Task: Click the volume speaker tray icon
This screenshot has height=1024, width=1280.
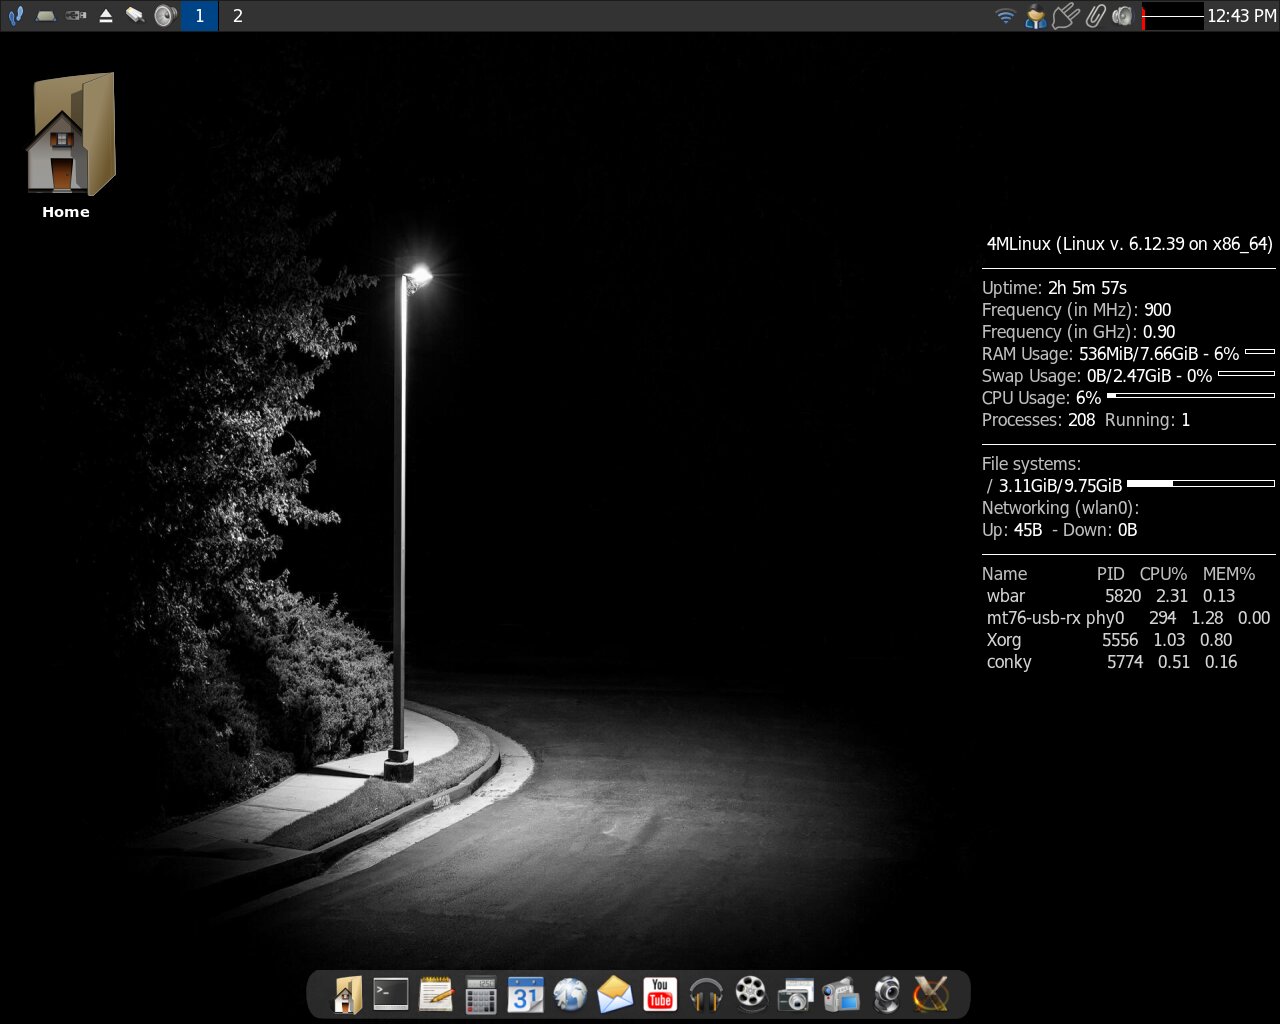Action: [x=1123, y=16]
